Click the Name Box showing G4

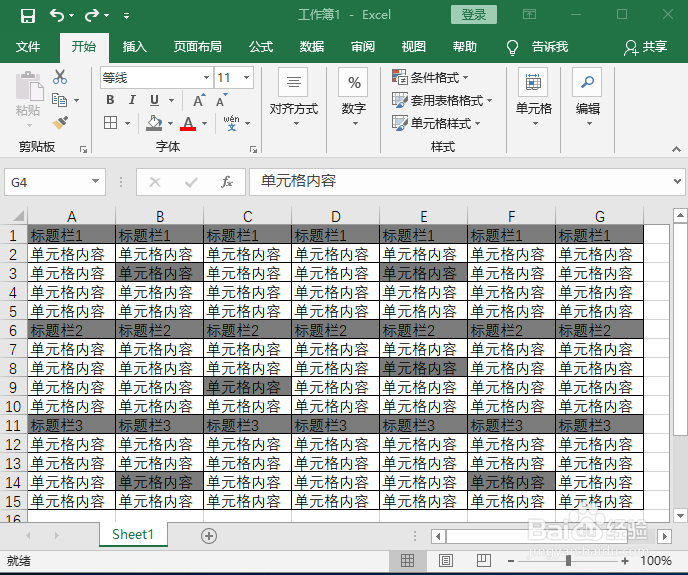[47, 182]
